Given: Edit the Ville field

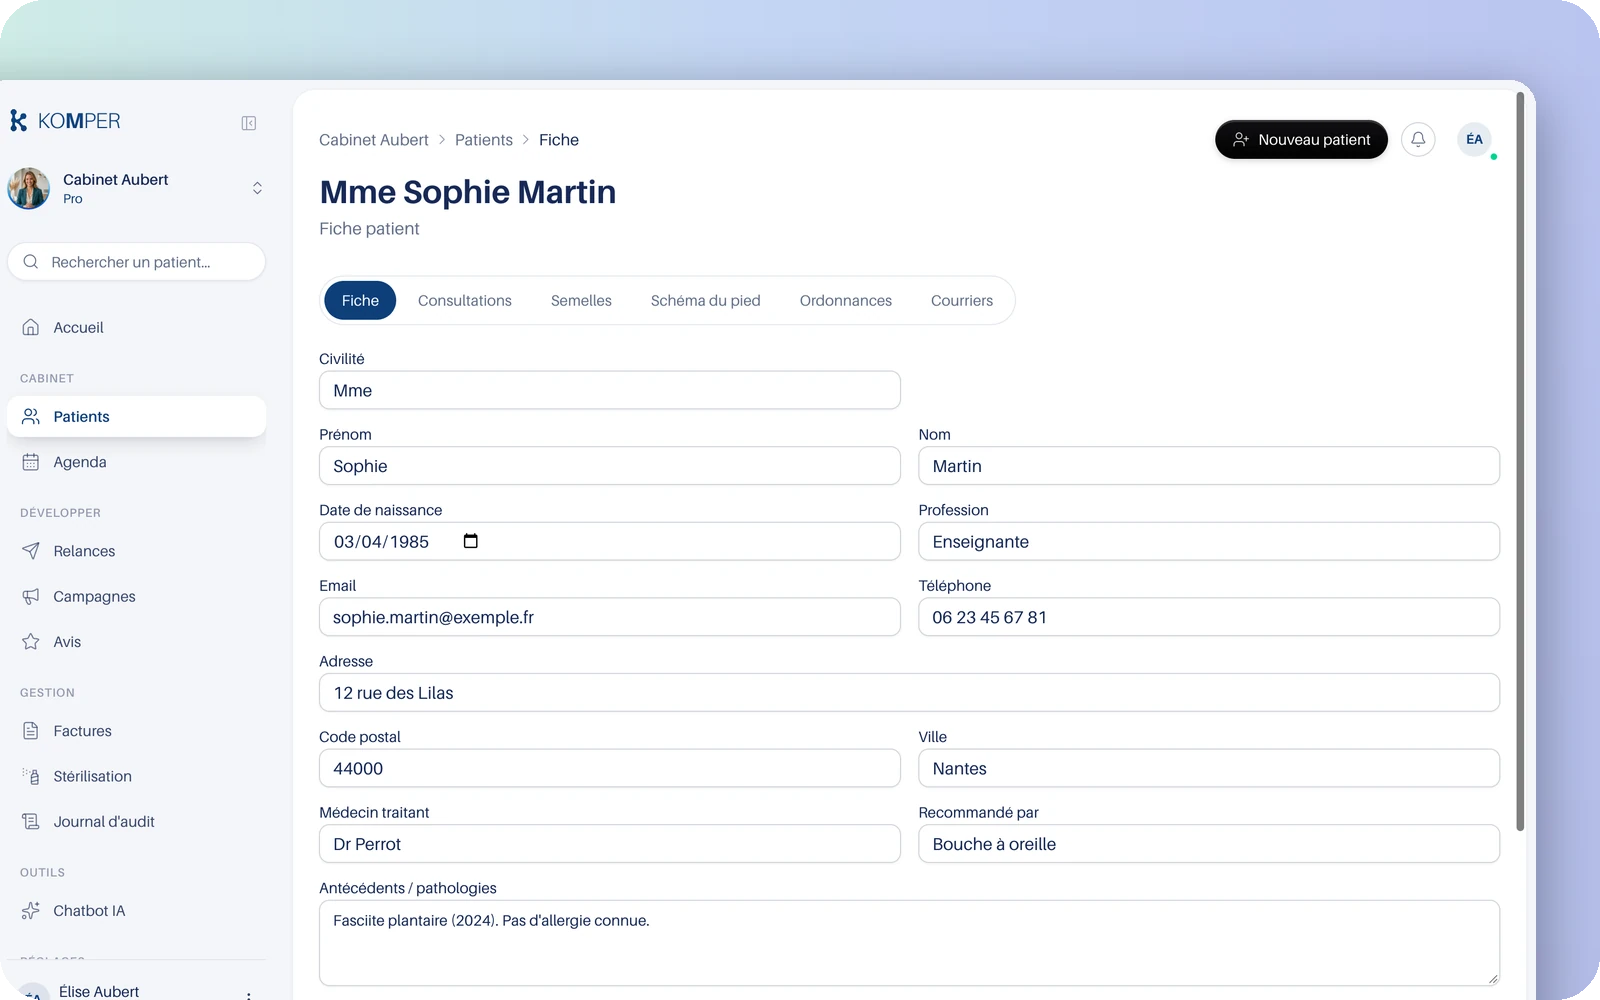Looking at the screenshot, I should [x=1209, y=768].
